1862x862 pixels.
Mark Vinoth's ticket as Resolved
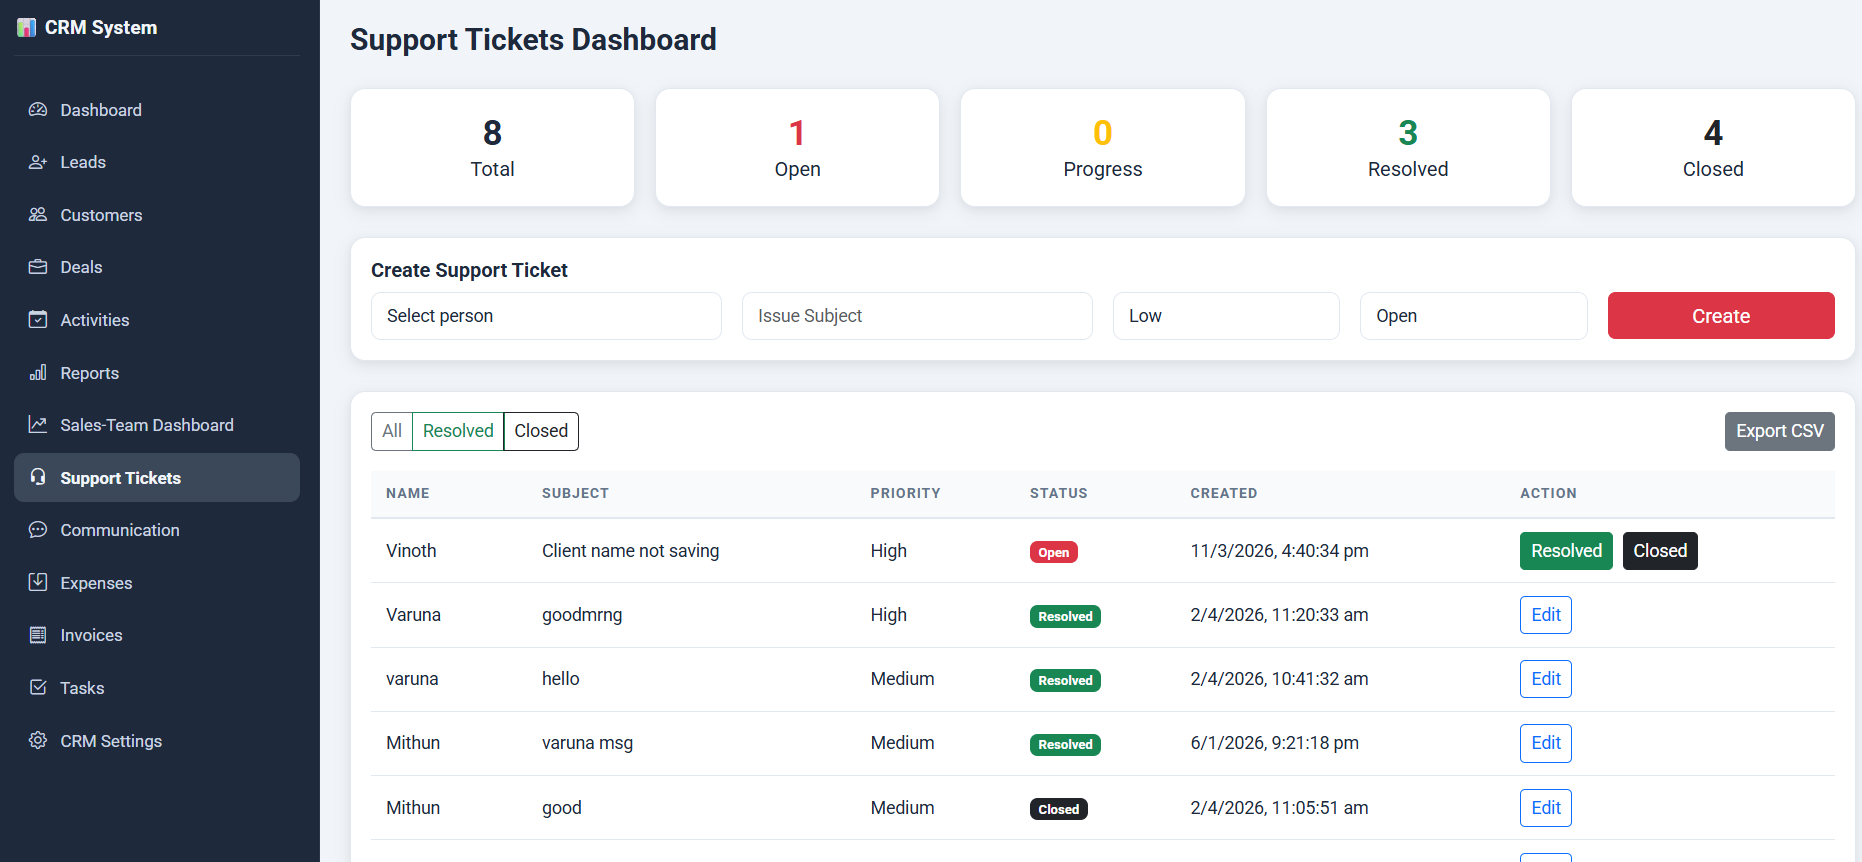click(x=1566, y=551)
